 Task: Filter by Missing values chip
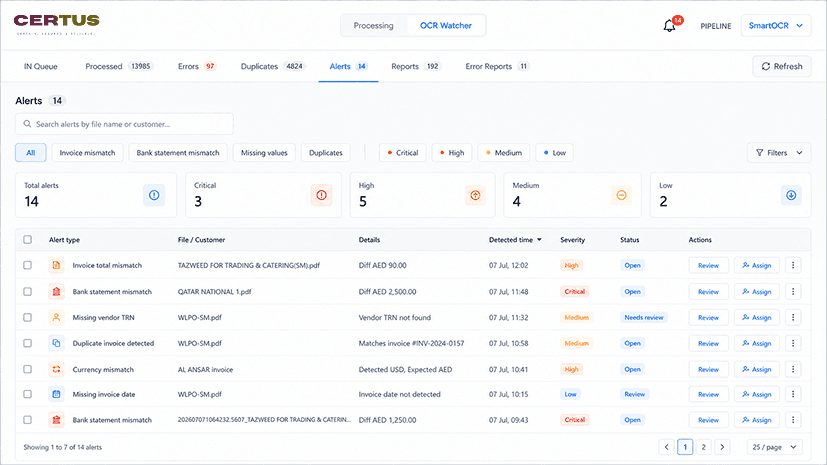264,153
